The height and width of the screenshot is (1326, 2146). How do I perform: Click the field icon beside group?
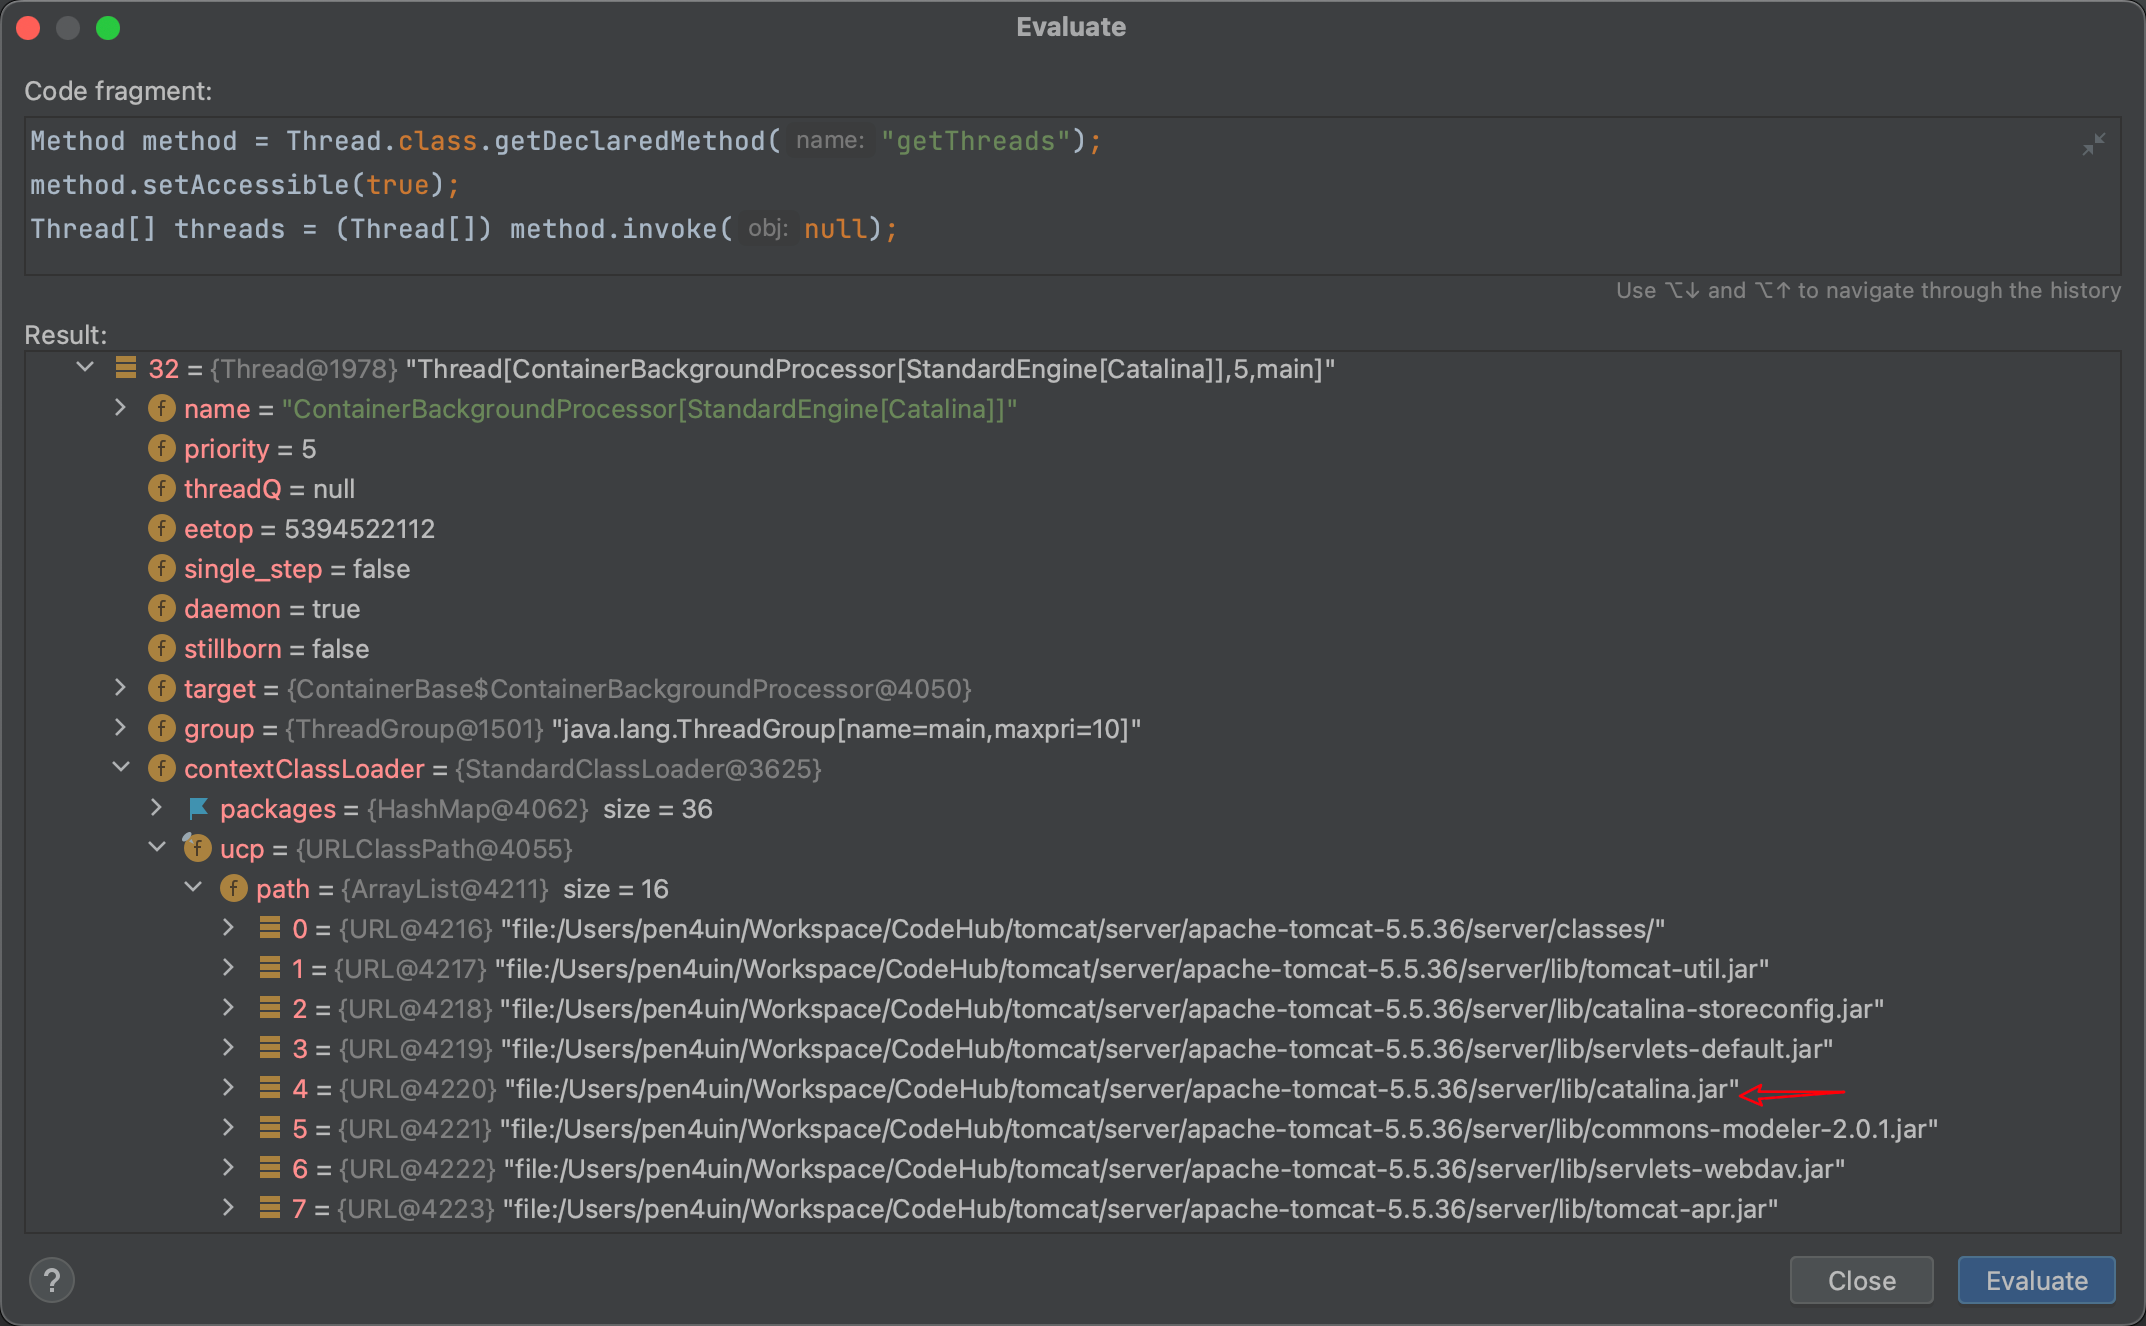coord(162,728)
